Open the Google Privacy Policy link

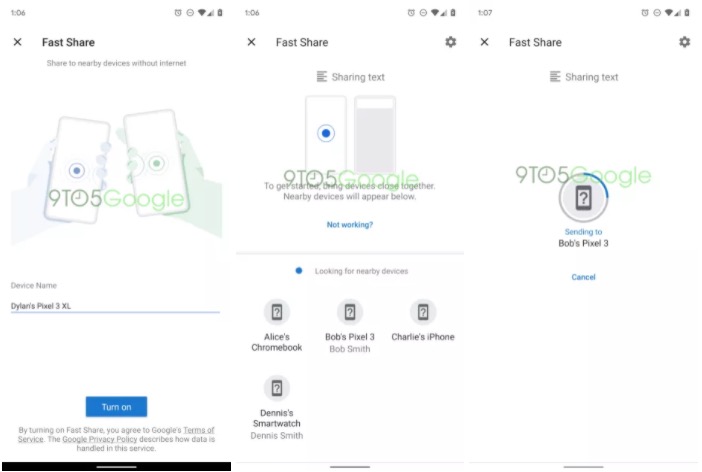100,440
